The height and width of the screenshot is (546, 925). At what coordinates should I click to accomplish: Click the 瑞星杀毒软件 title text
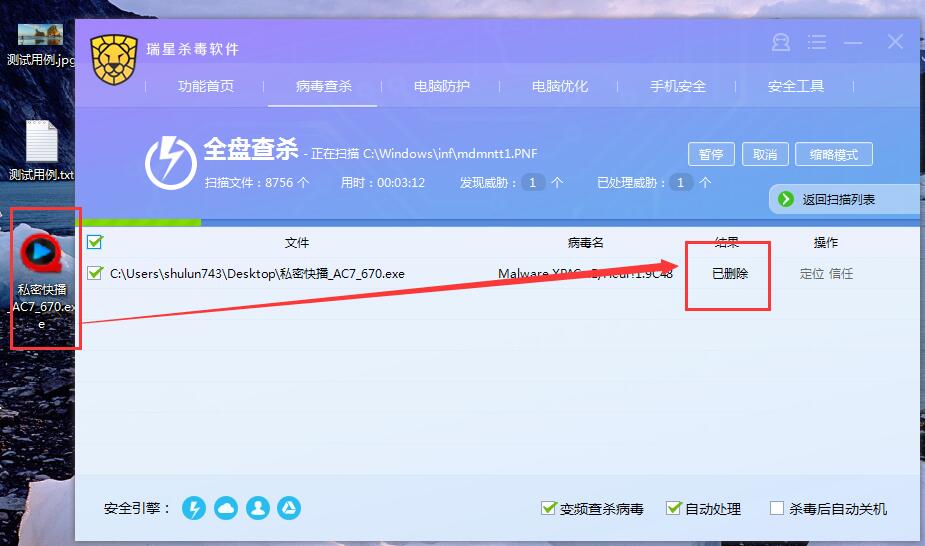pyautogui.click(x=193, y=49)
